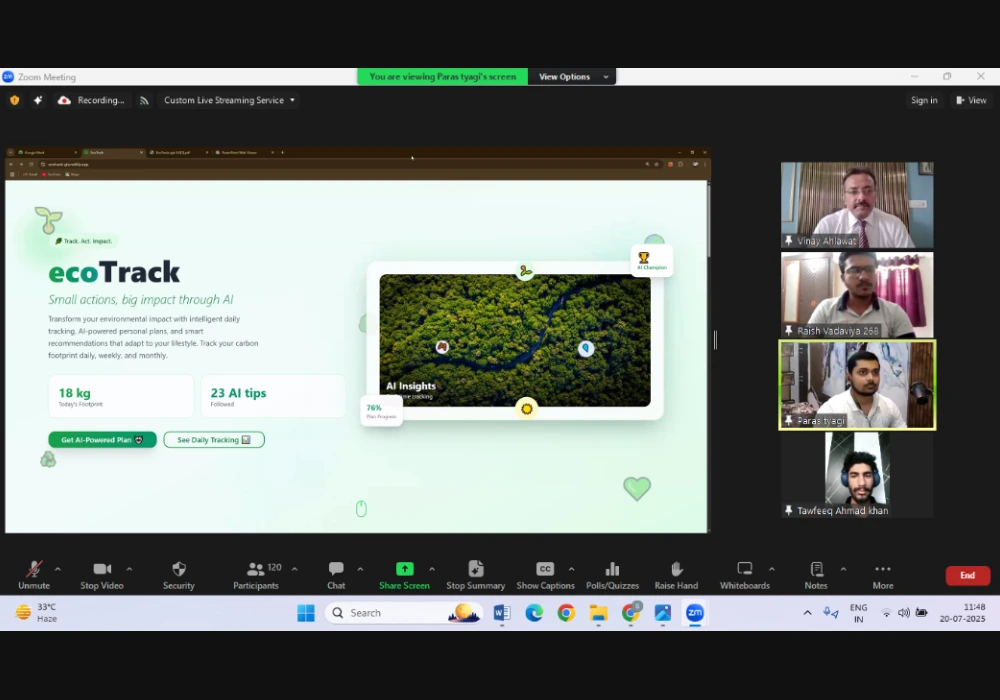Open the Notes icon
The height and width of the screenshot is (700, 1000).
(x=816, y=569)
